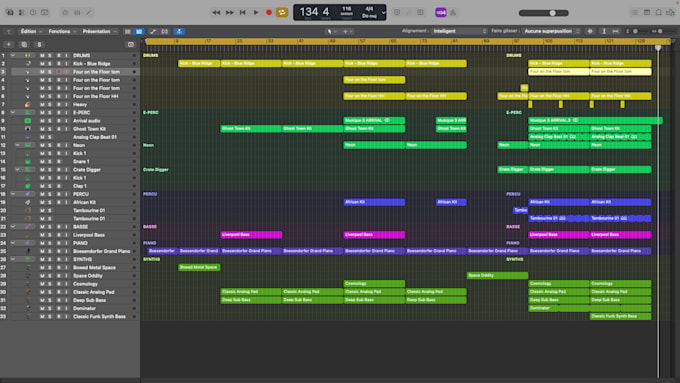Click the Space Oddity region in arrangement
680x383 pixels.
497,275
